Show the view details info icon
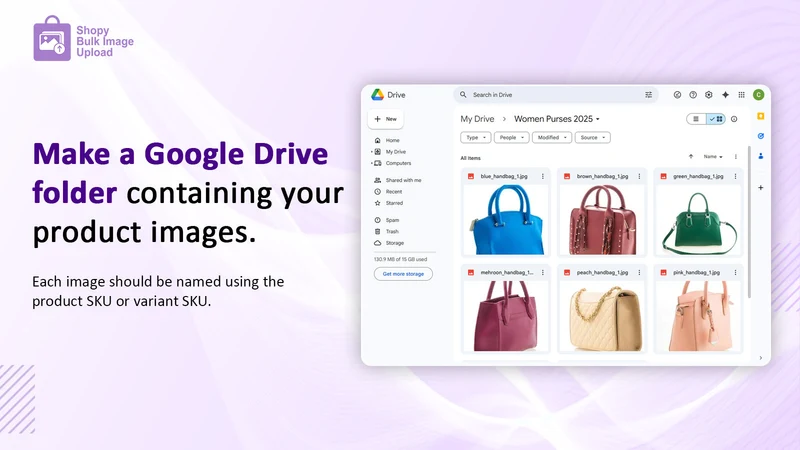Viewport: 800px width, 450px height. click(734, 119)
